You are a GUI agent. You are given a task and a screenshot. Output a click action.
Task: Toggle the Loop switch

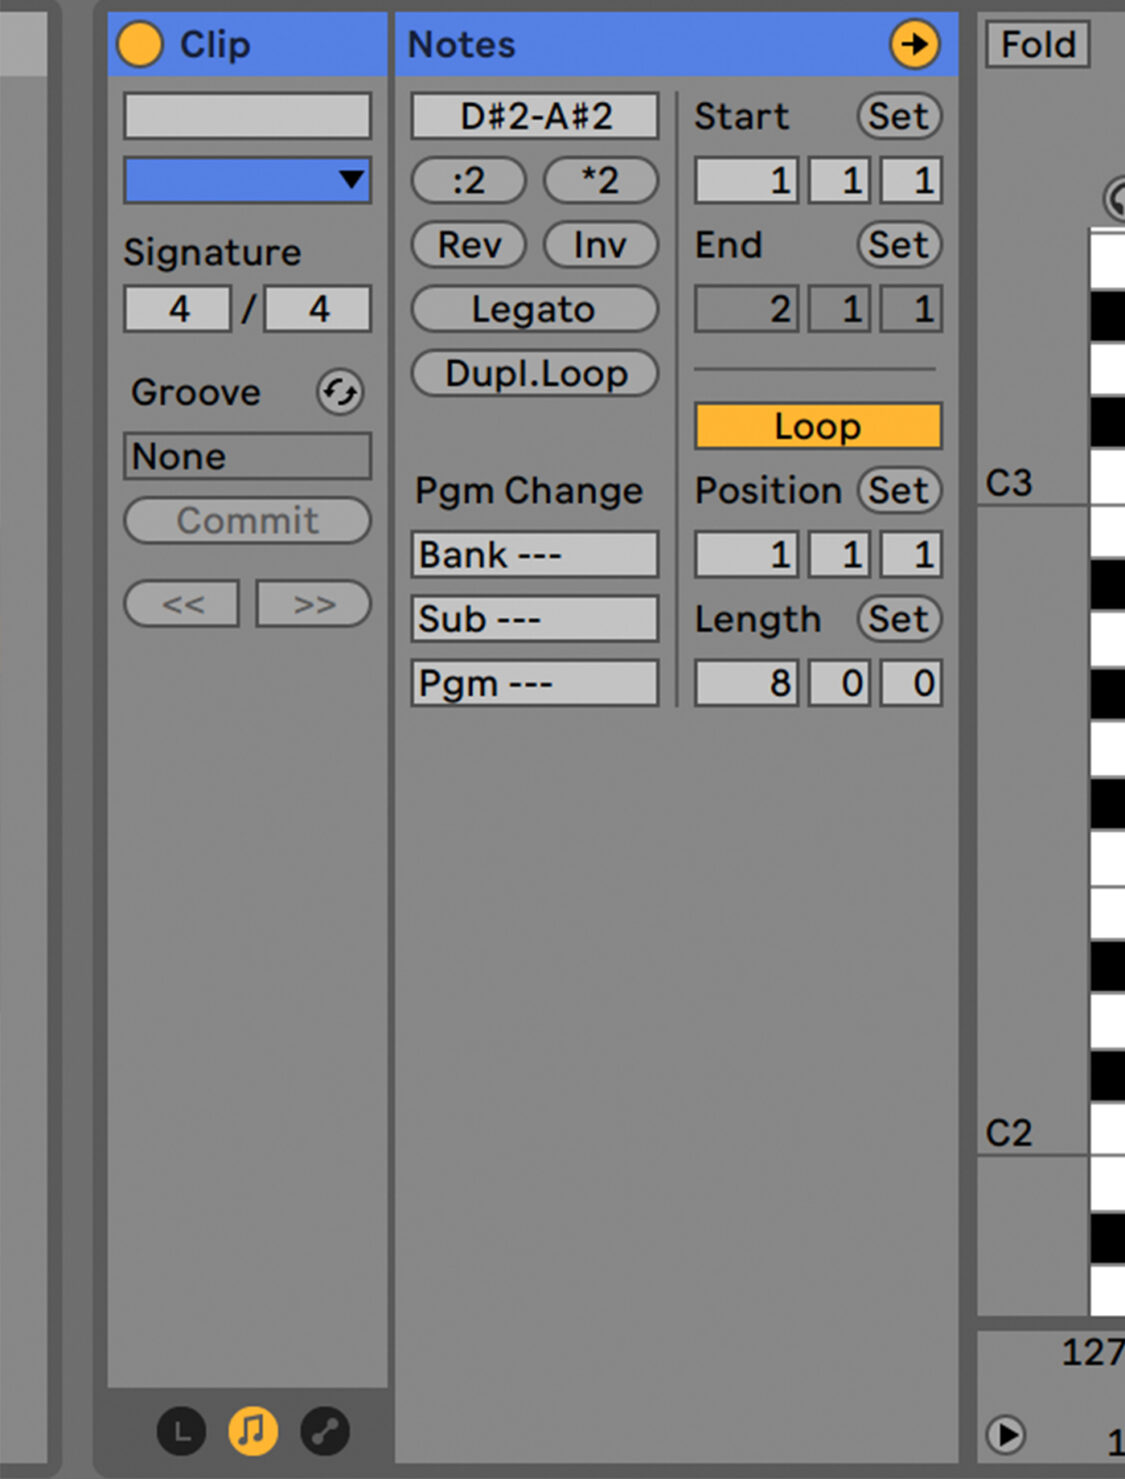click(x=817, y=427)
